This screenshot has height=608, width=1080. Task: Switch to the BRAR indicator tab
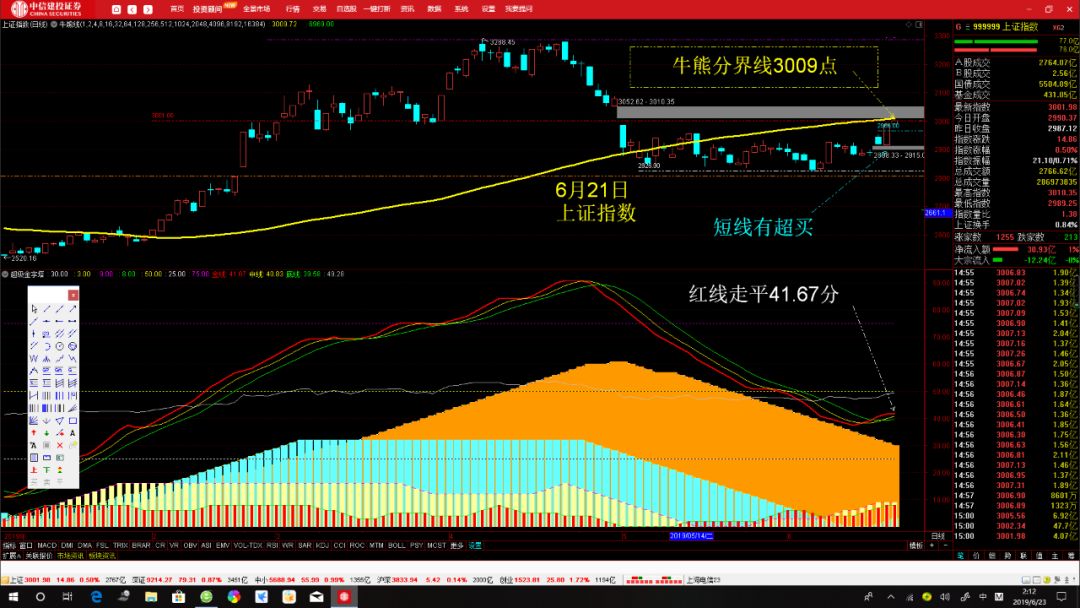(141, 545)
